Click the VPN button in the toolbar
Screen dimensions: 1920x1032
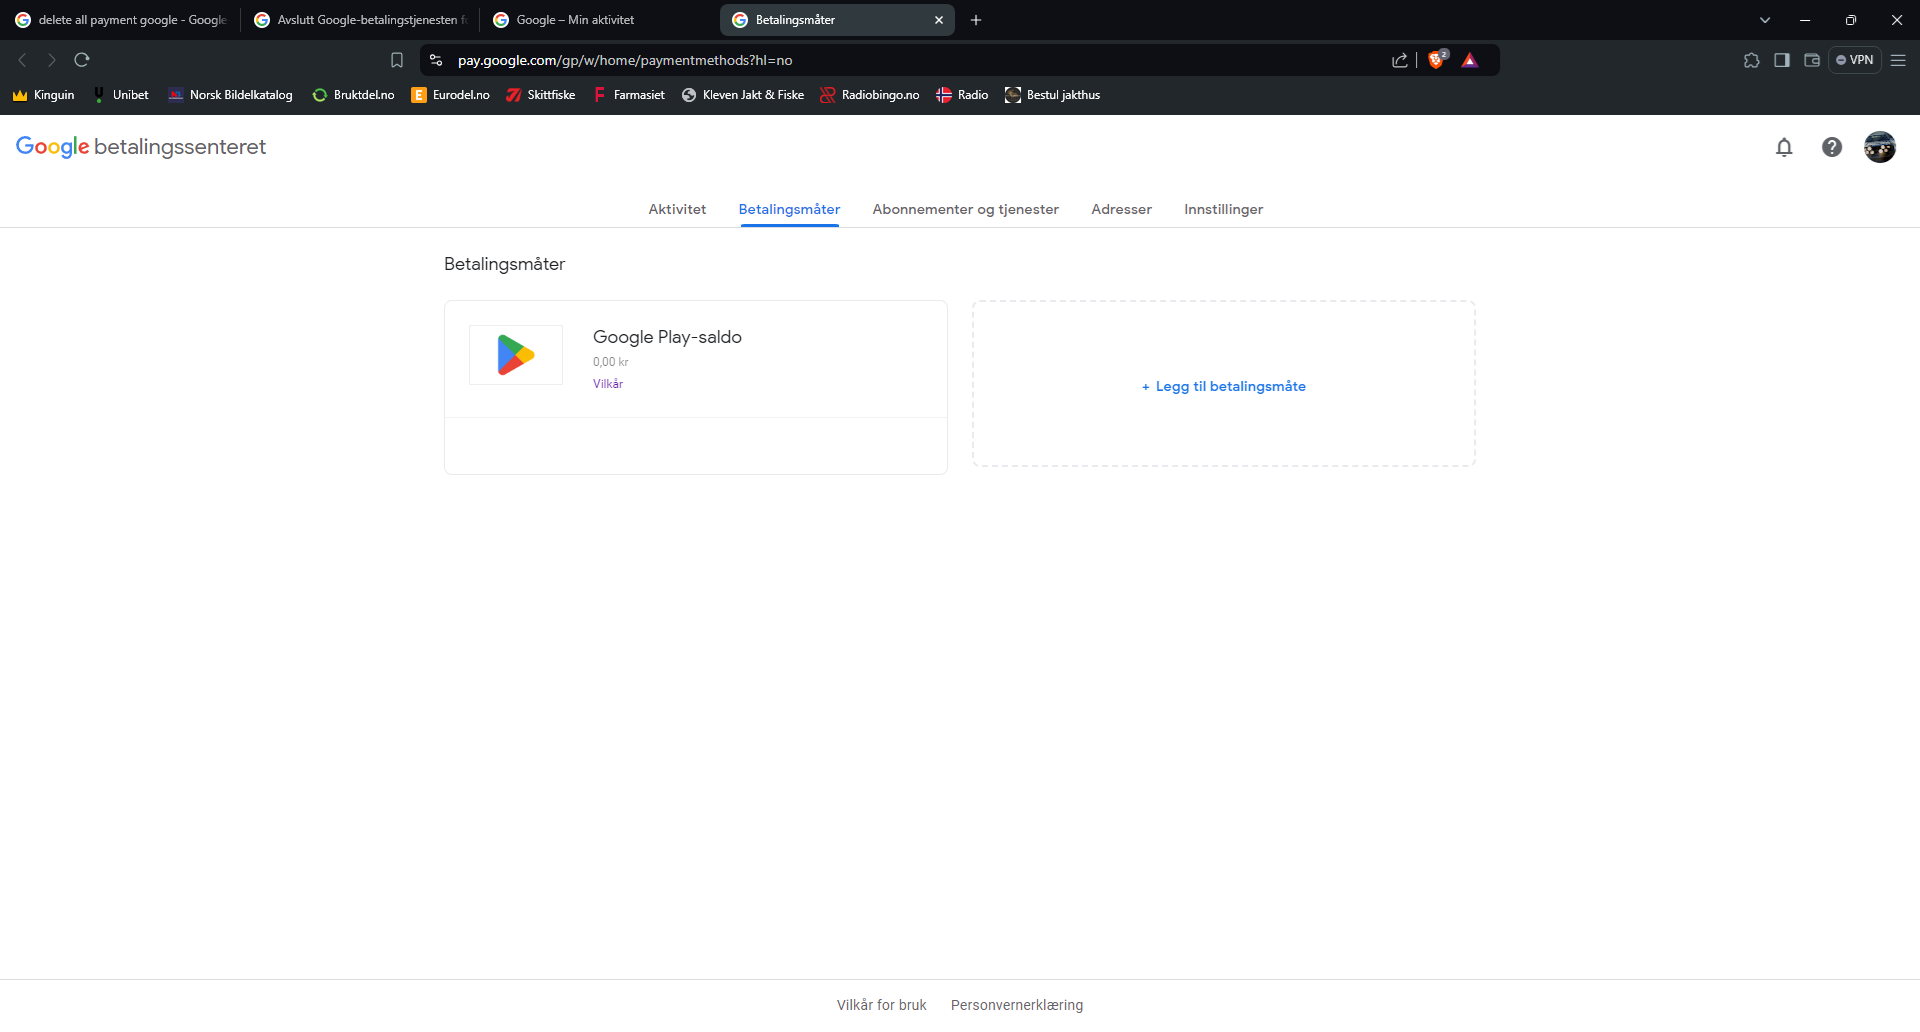pyautogui.click(x=1855, y=60)
